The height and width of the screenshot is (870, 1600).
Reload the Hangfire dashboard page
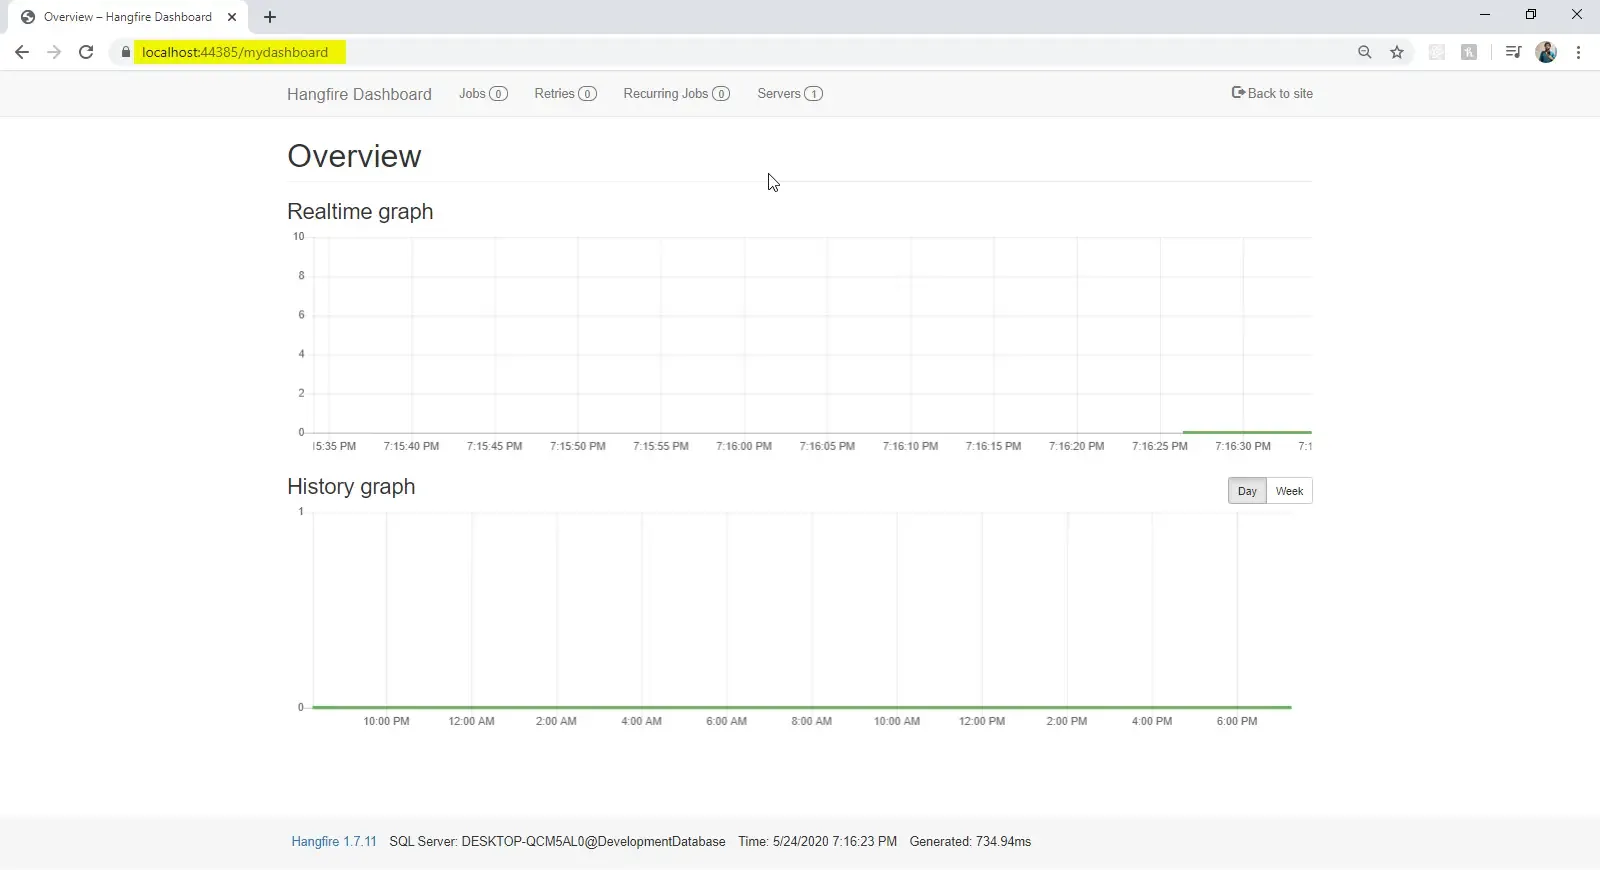pyautogui.click(x=86, y=52)
